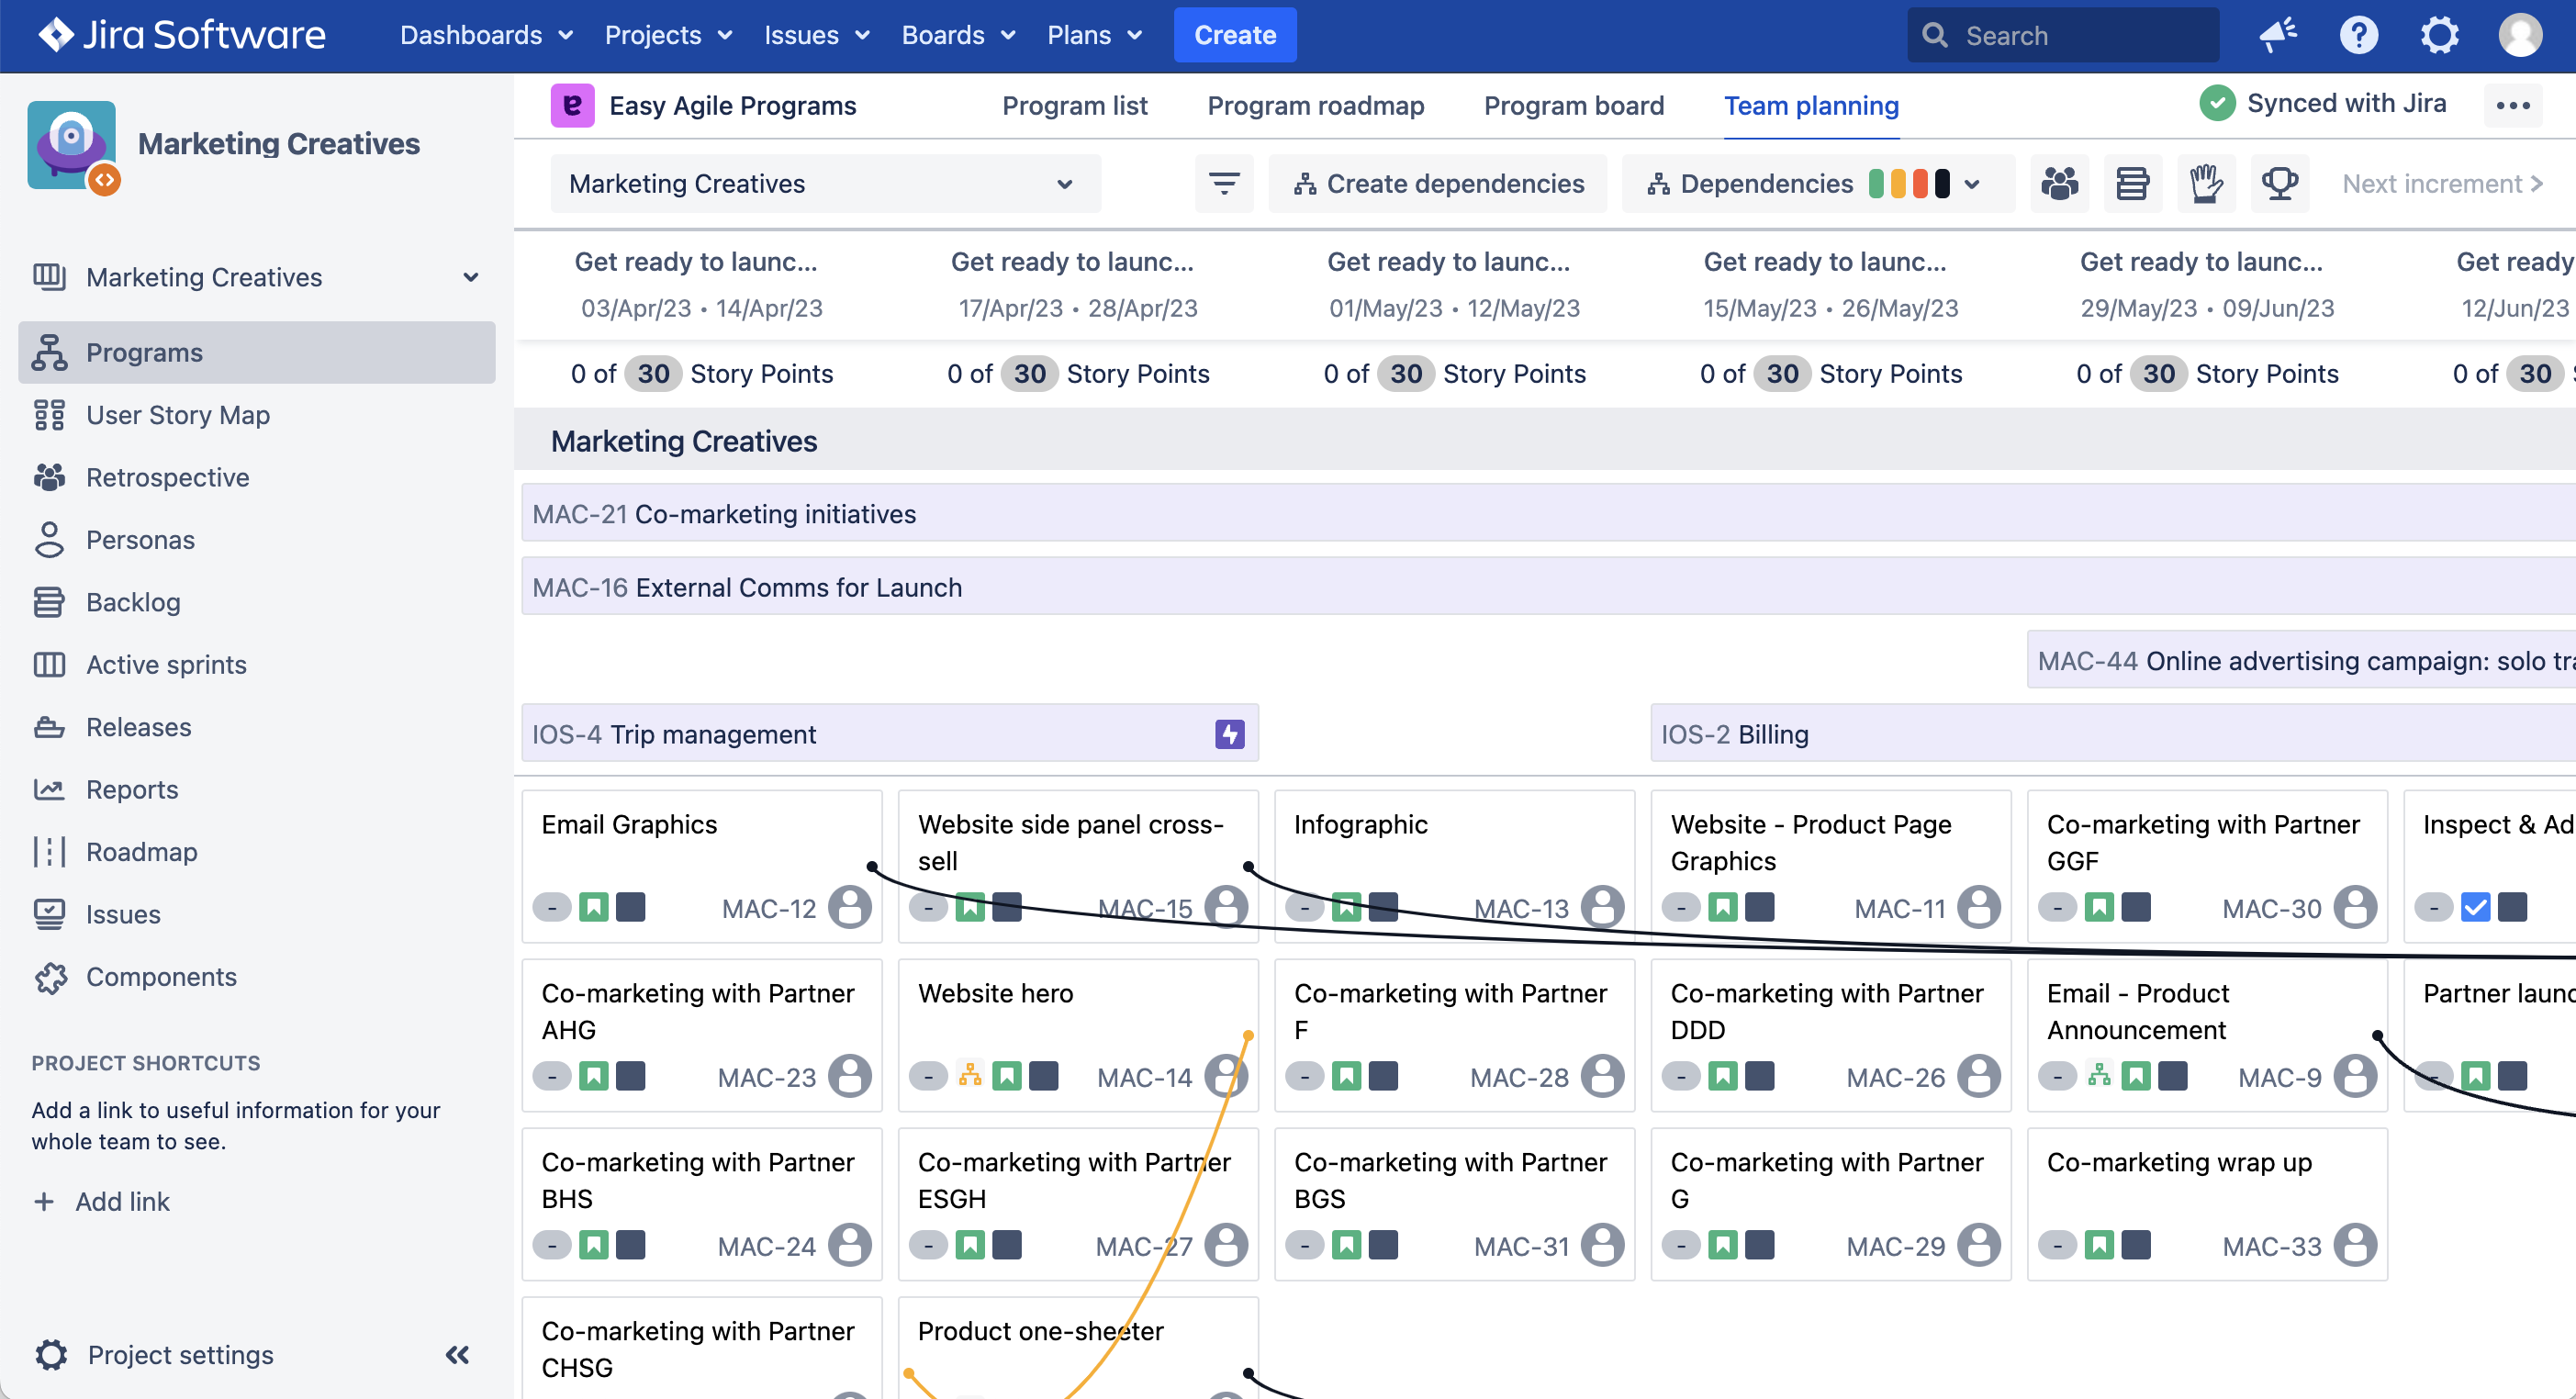This screenshot has width=2576, height=1399.
Task: Open the team members people icon
Action: [2059, 183]
